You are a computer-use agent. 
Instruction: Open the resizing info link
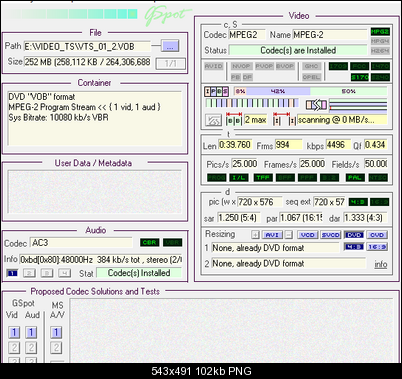pos(381,264)
